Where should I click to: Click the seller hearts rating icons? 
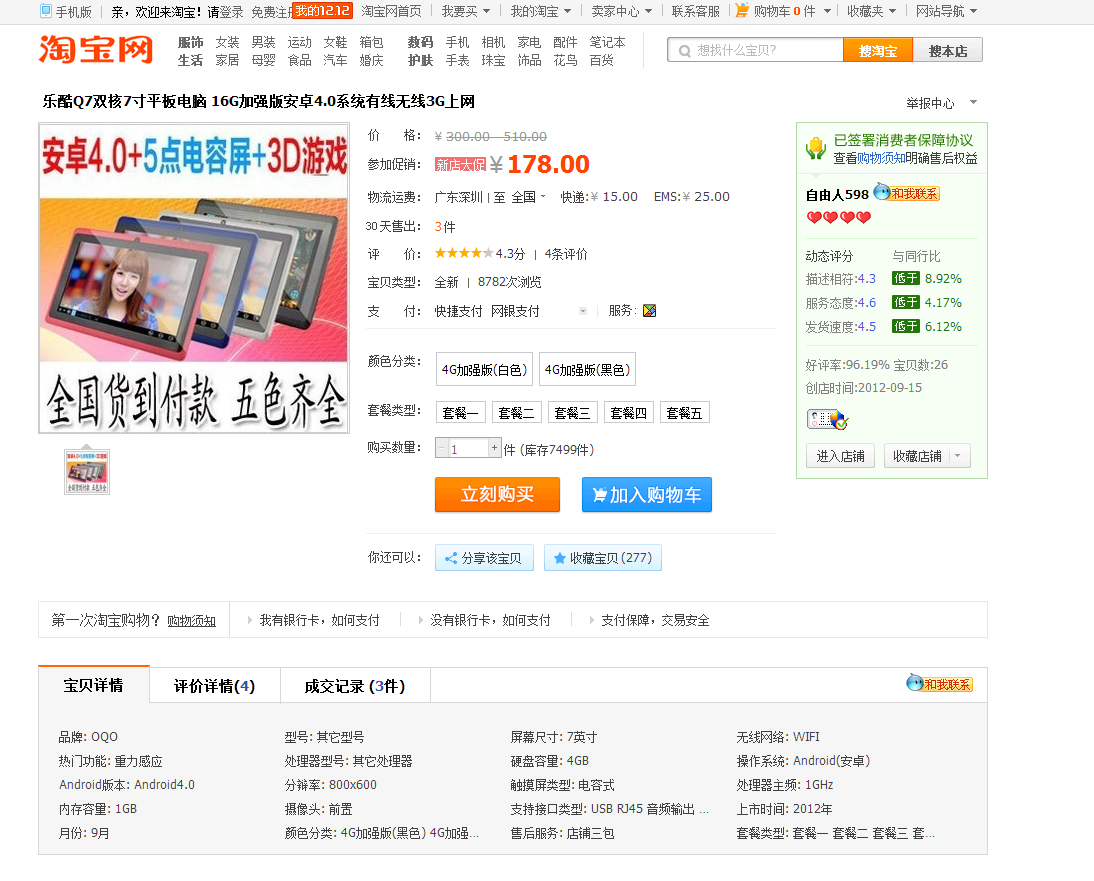click(839, 218)
